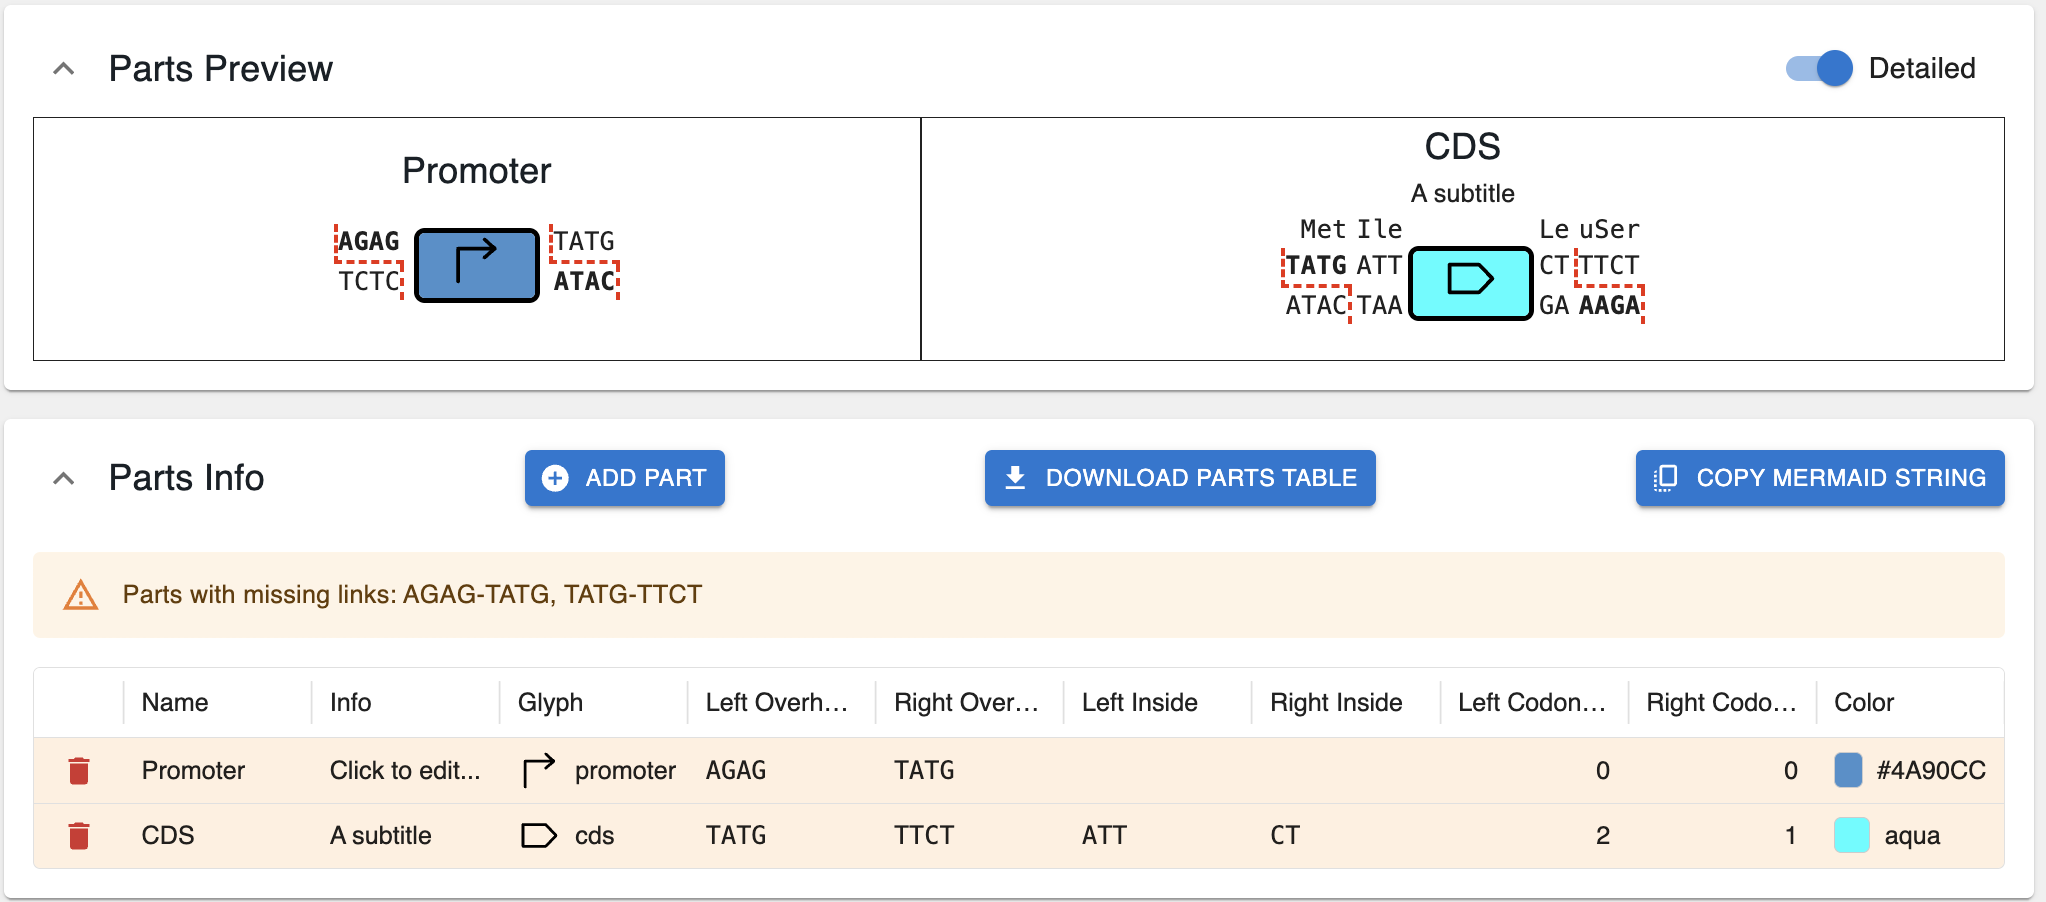Delete the CDS part row
This screenshot has height=902, width=2046.
[x=79, y=835]
